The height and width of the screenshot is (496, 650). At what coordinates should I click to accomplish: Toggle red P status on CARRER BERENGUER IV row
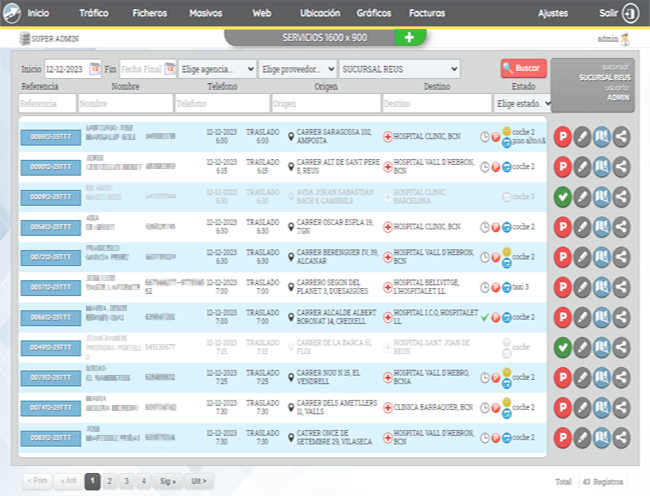click(x=563, y=257)
